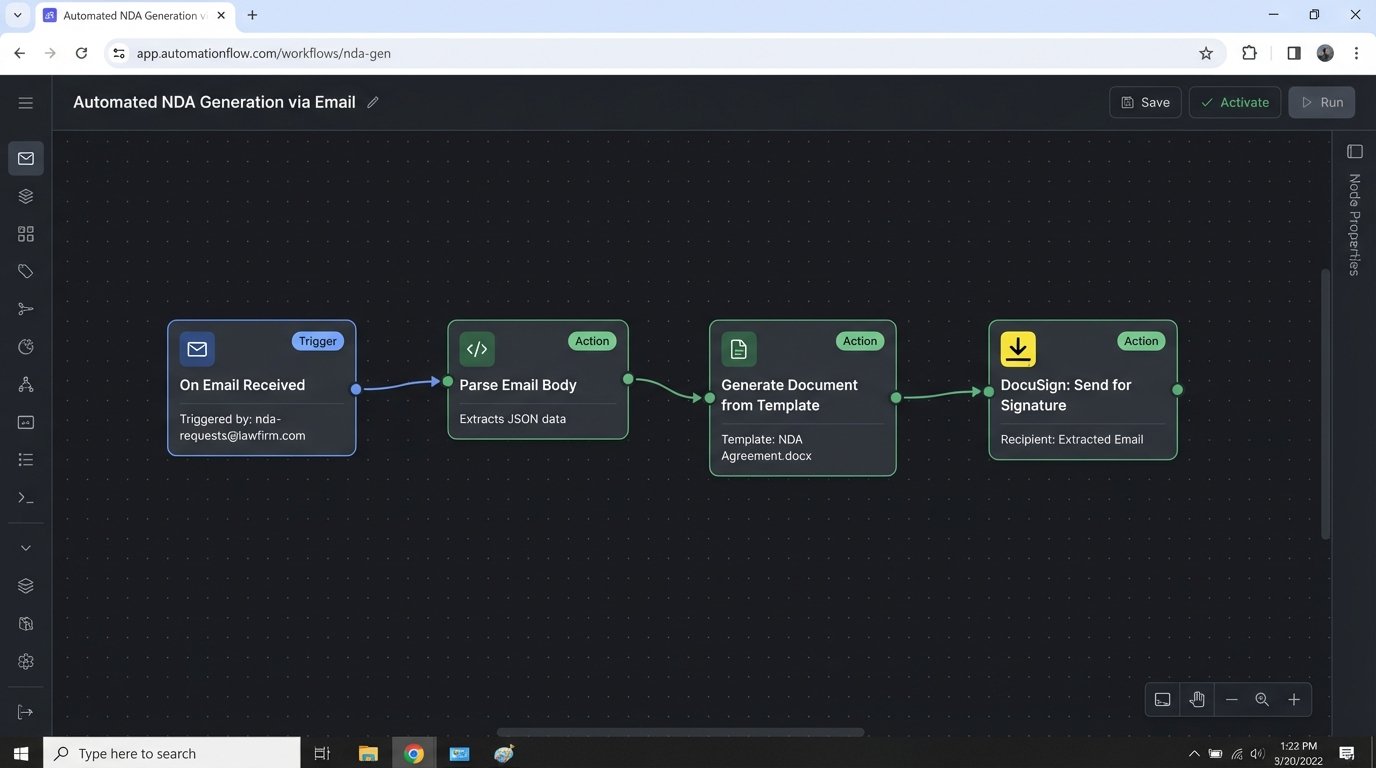Open the tab search dropdown arrow in Chrome
1376x768 pixels.
[x=17, y=15]
